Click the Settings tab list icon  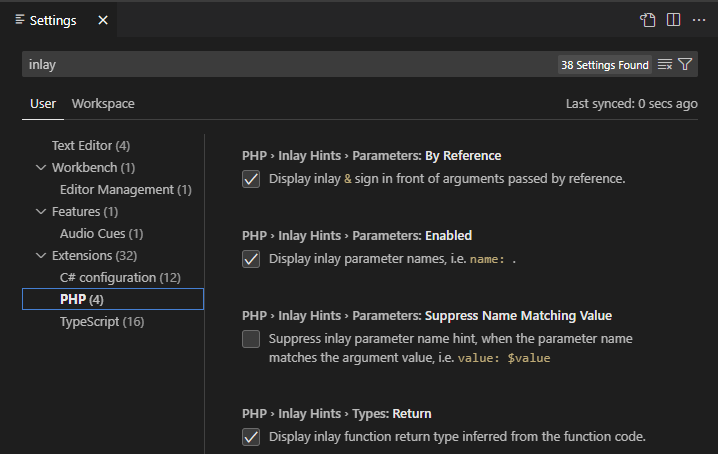click(x=20, y=20)
